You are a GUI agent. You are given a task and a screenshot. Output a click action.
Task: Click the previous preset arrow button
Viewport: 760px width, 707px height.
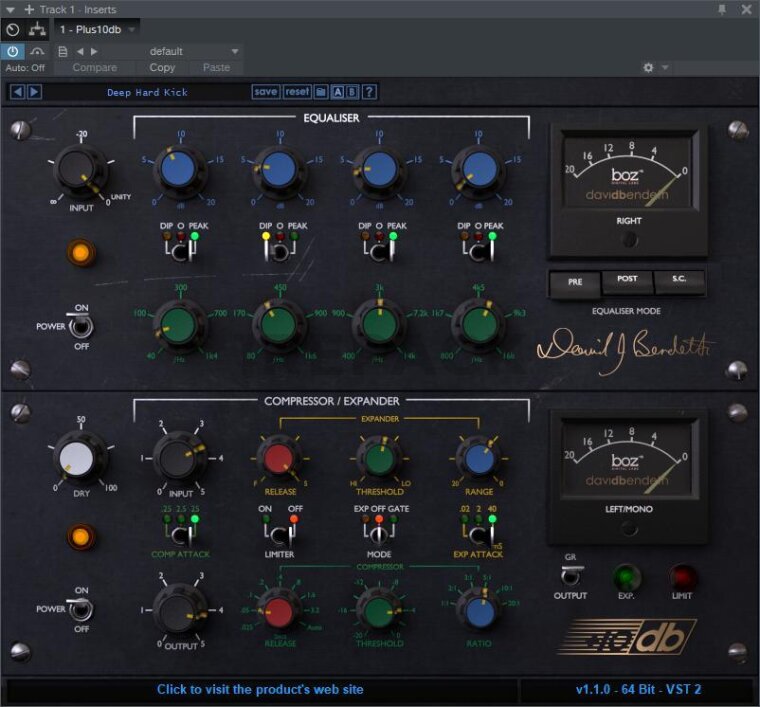(17, 92)
